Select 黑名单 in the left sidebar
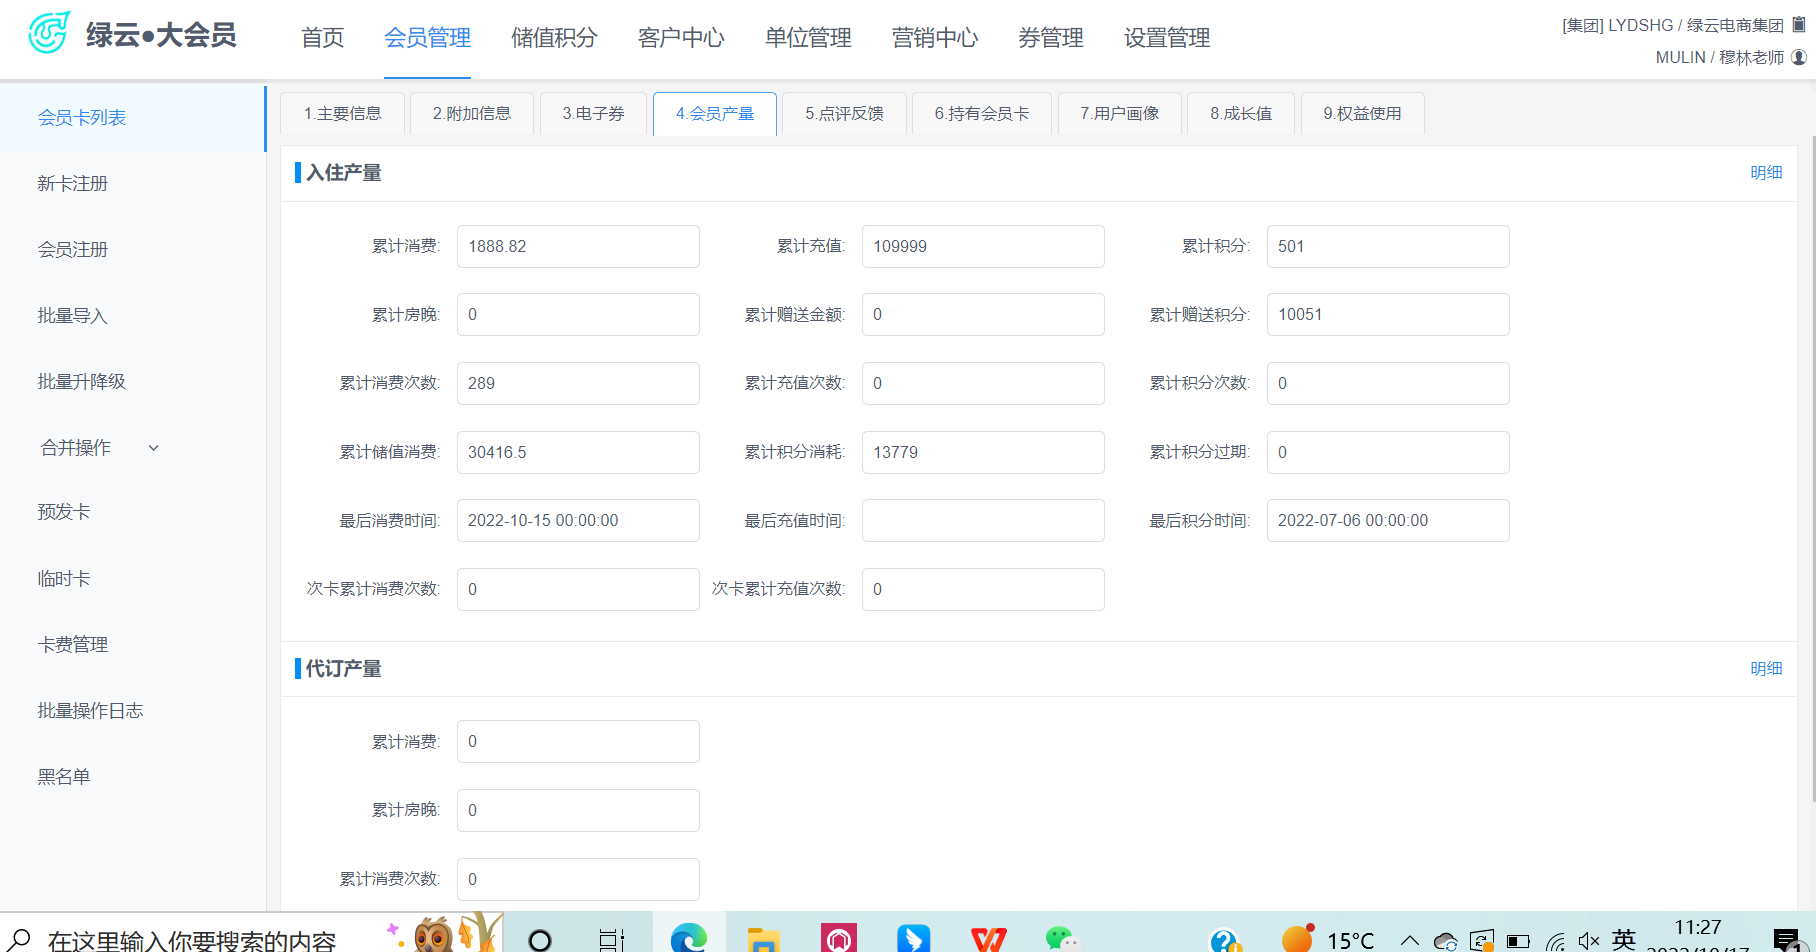Screen dimensions: 1816x952 pos(64,777)
